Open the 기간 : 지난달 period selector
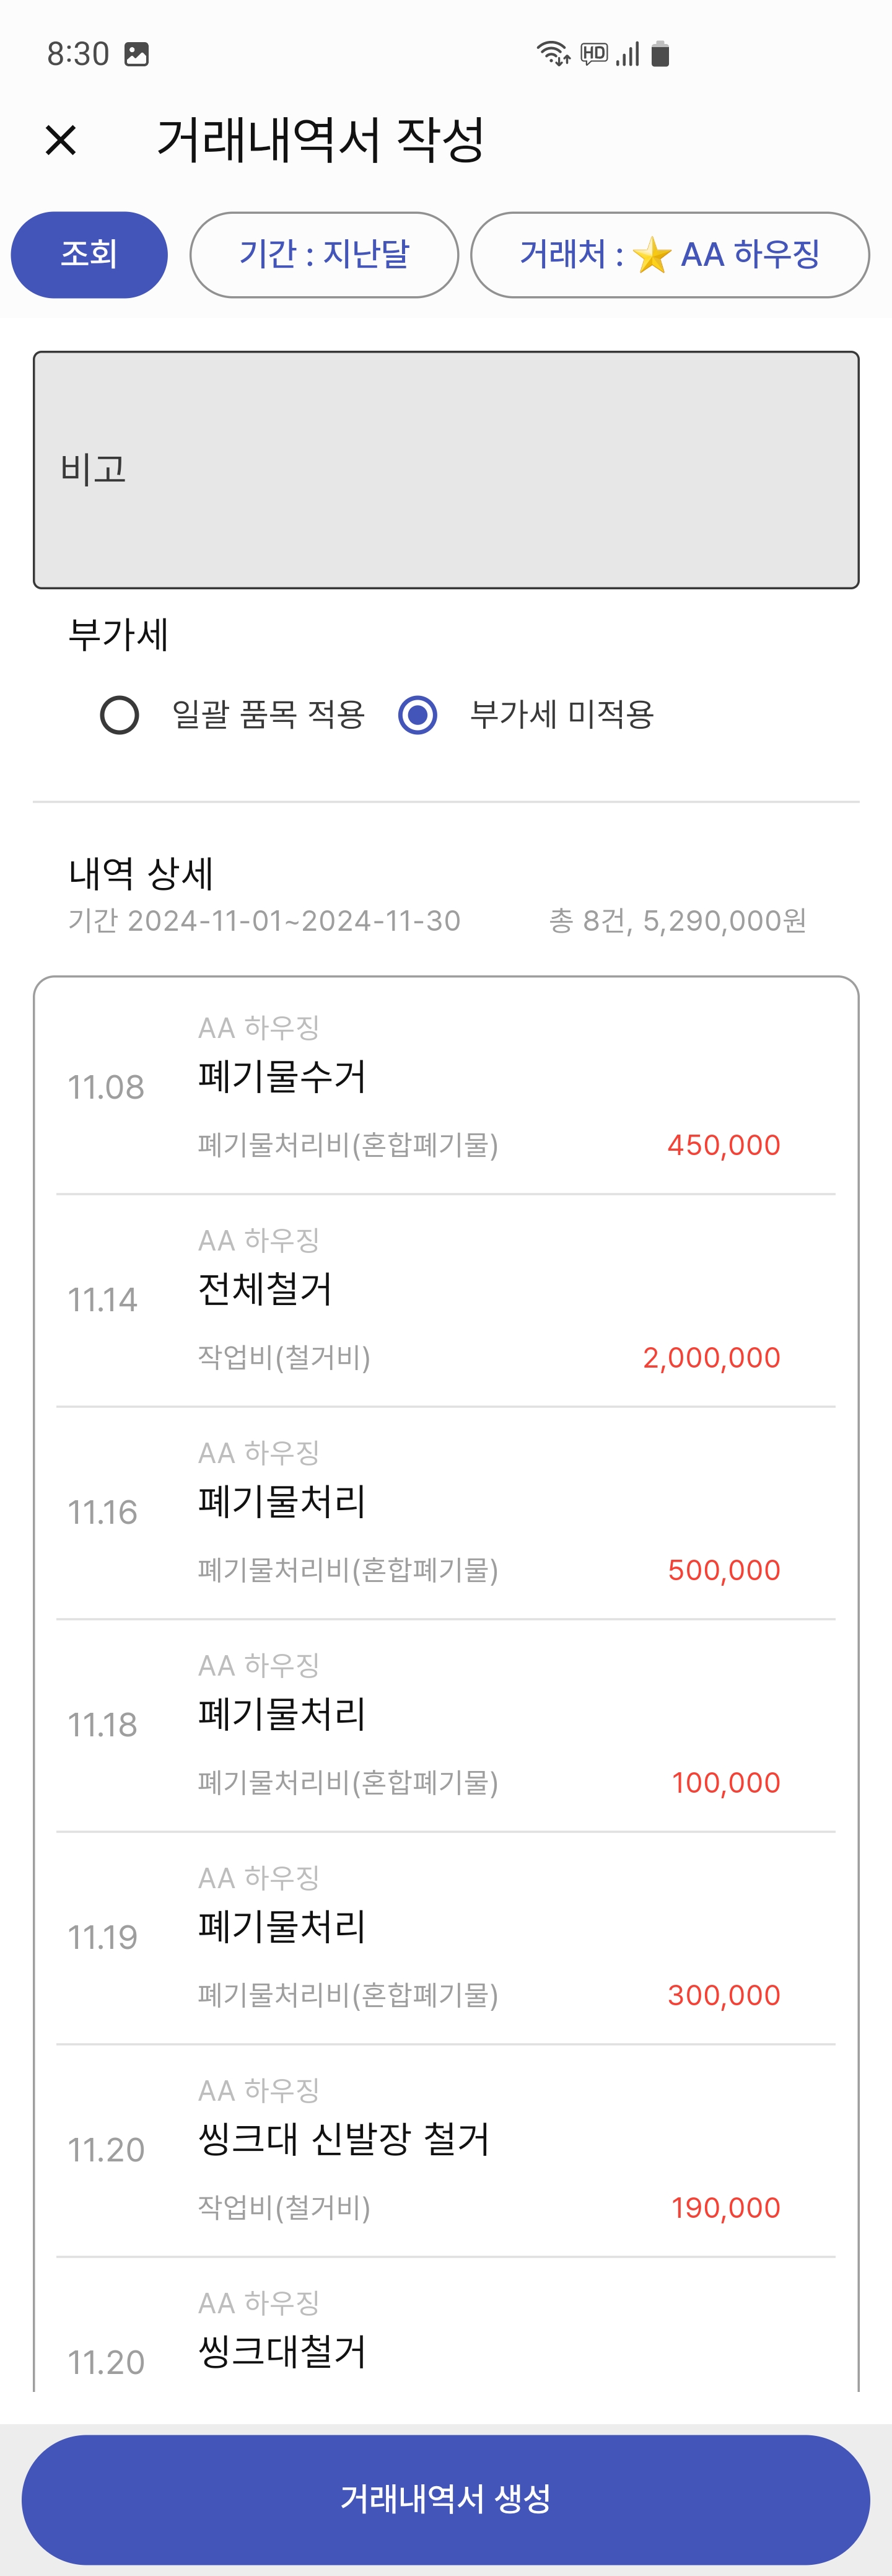This screenshot has width=892, height=2576. 324,255
